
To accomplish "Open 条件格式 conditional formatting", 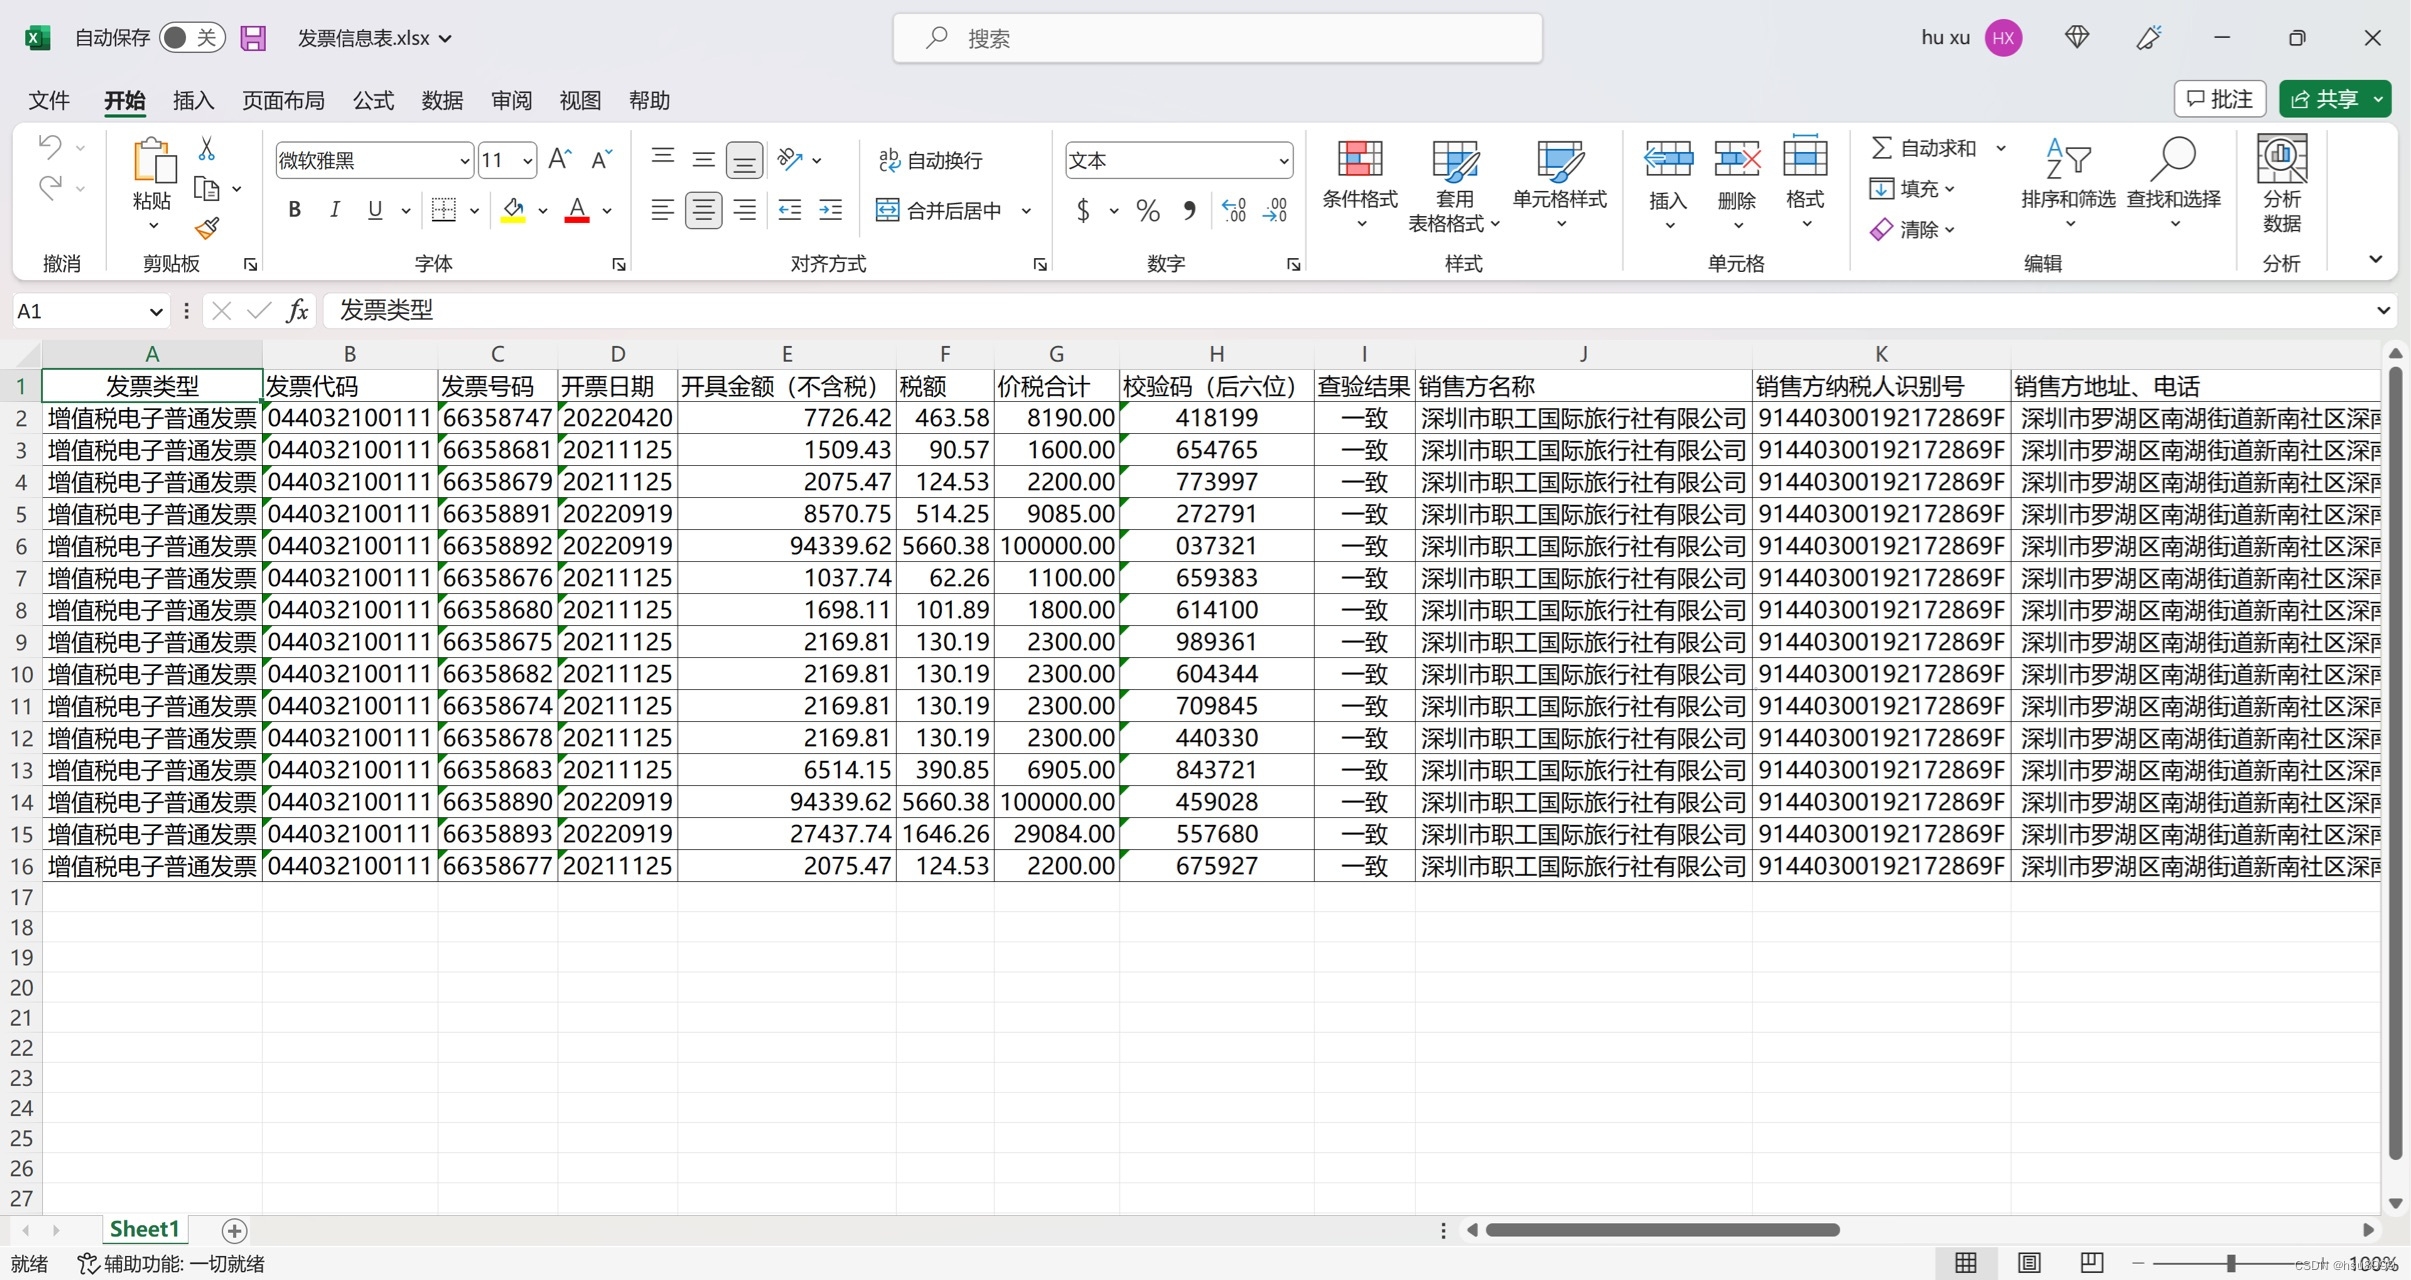I will pos(1360,185).
